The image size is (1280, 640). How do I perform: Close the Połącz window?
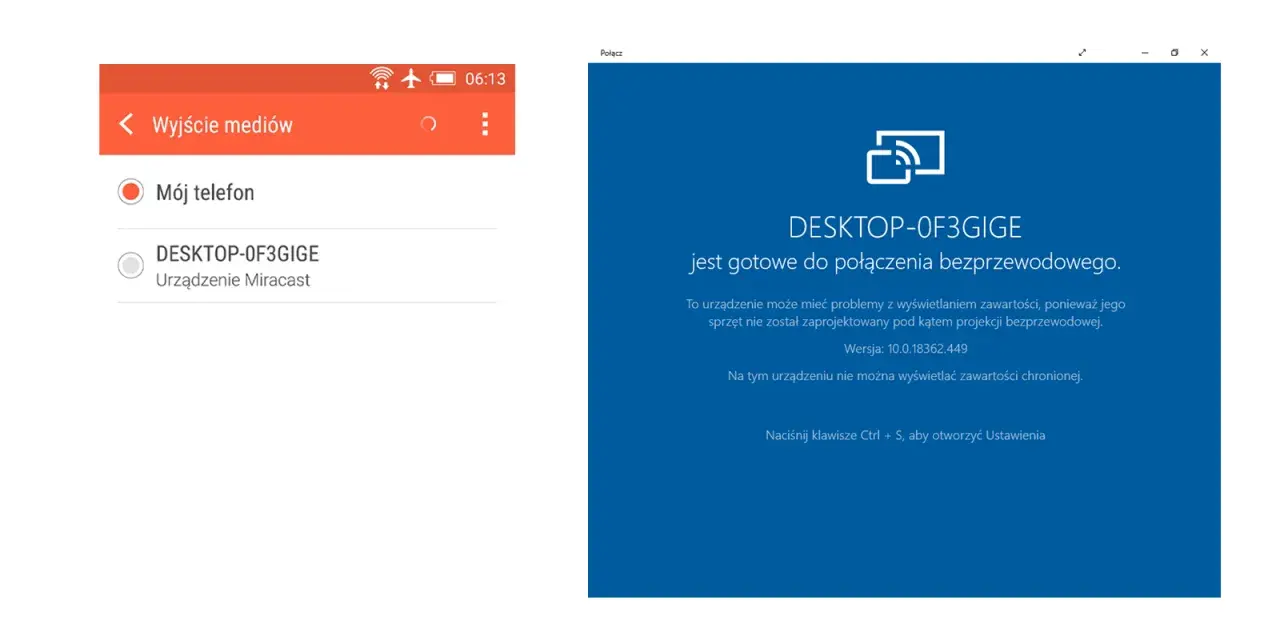1204,53
